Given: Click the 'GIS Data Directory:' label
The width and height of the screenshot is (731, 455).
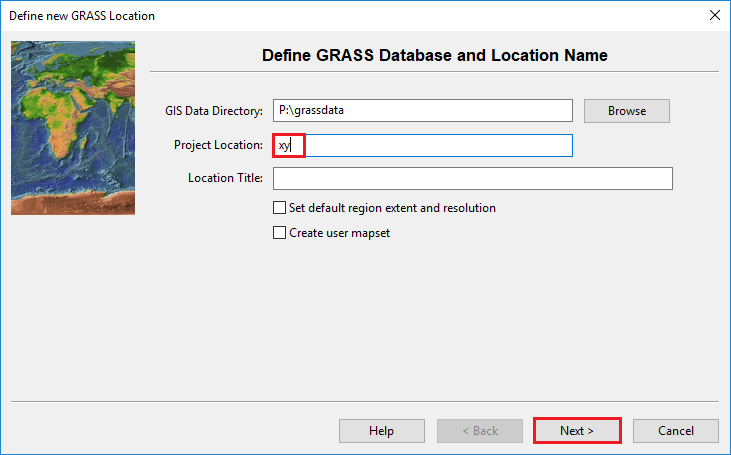Looking at the screenshot, I should coord(213,111).
